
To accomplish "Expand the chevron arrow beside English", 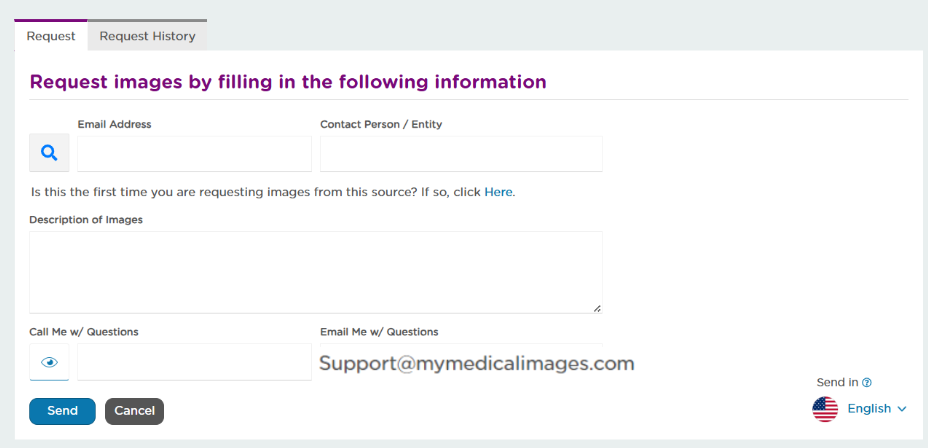I will click(902, 409).
